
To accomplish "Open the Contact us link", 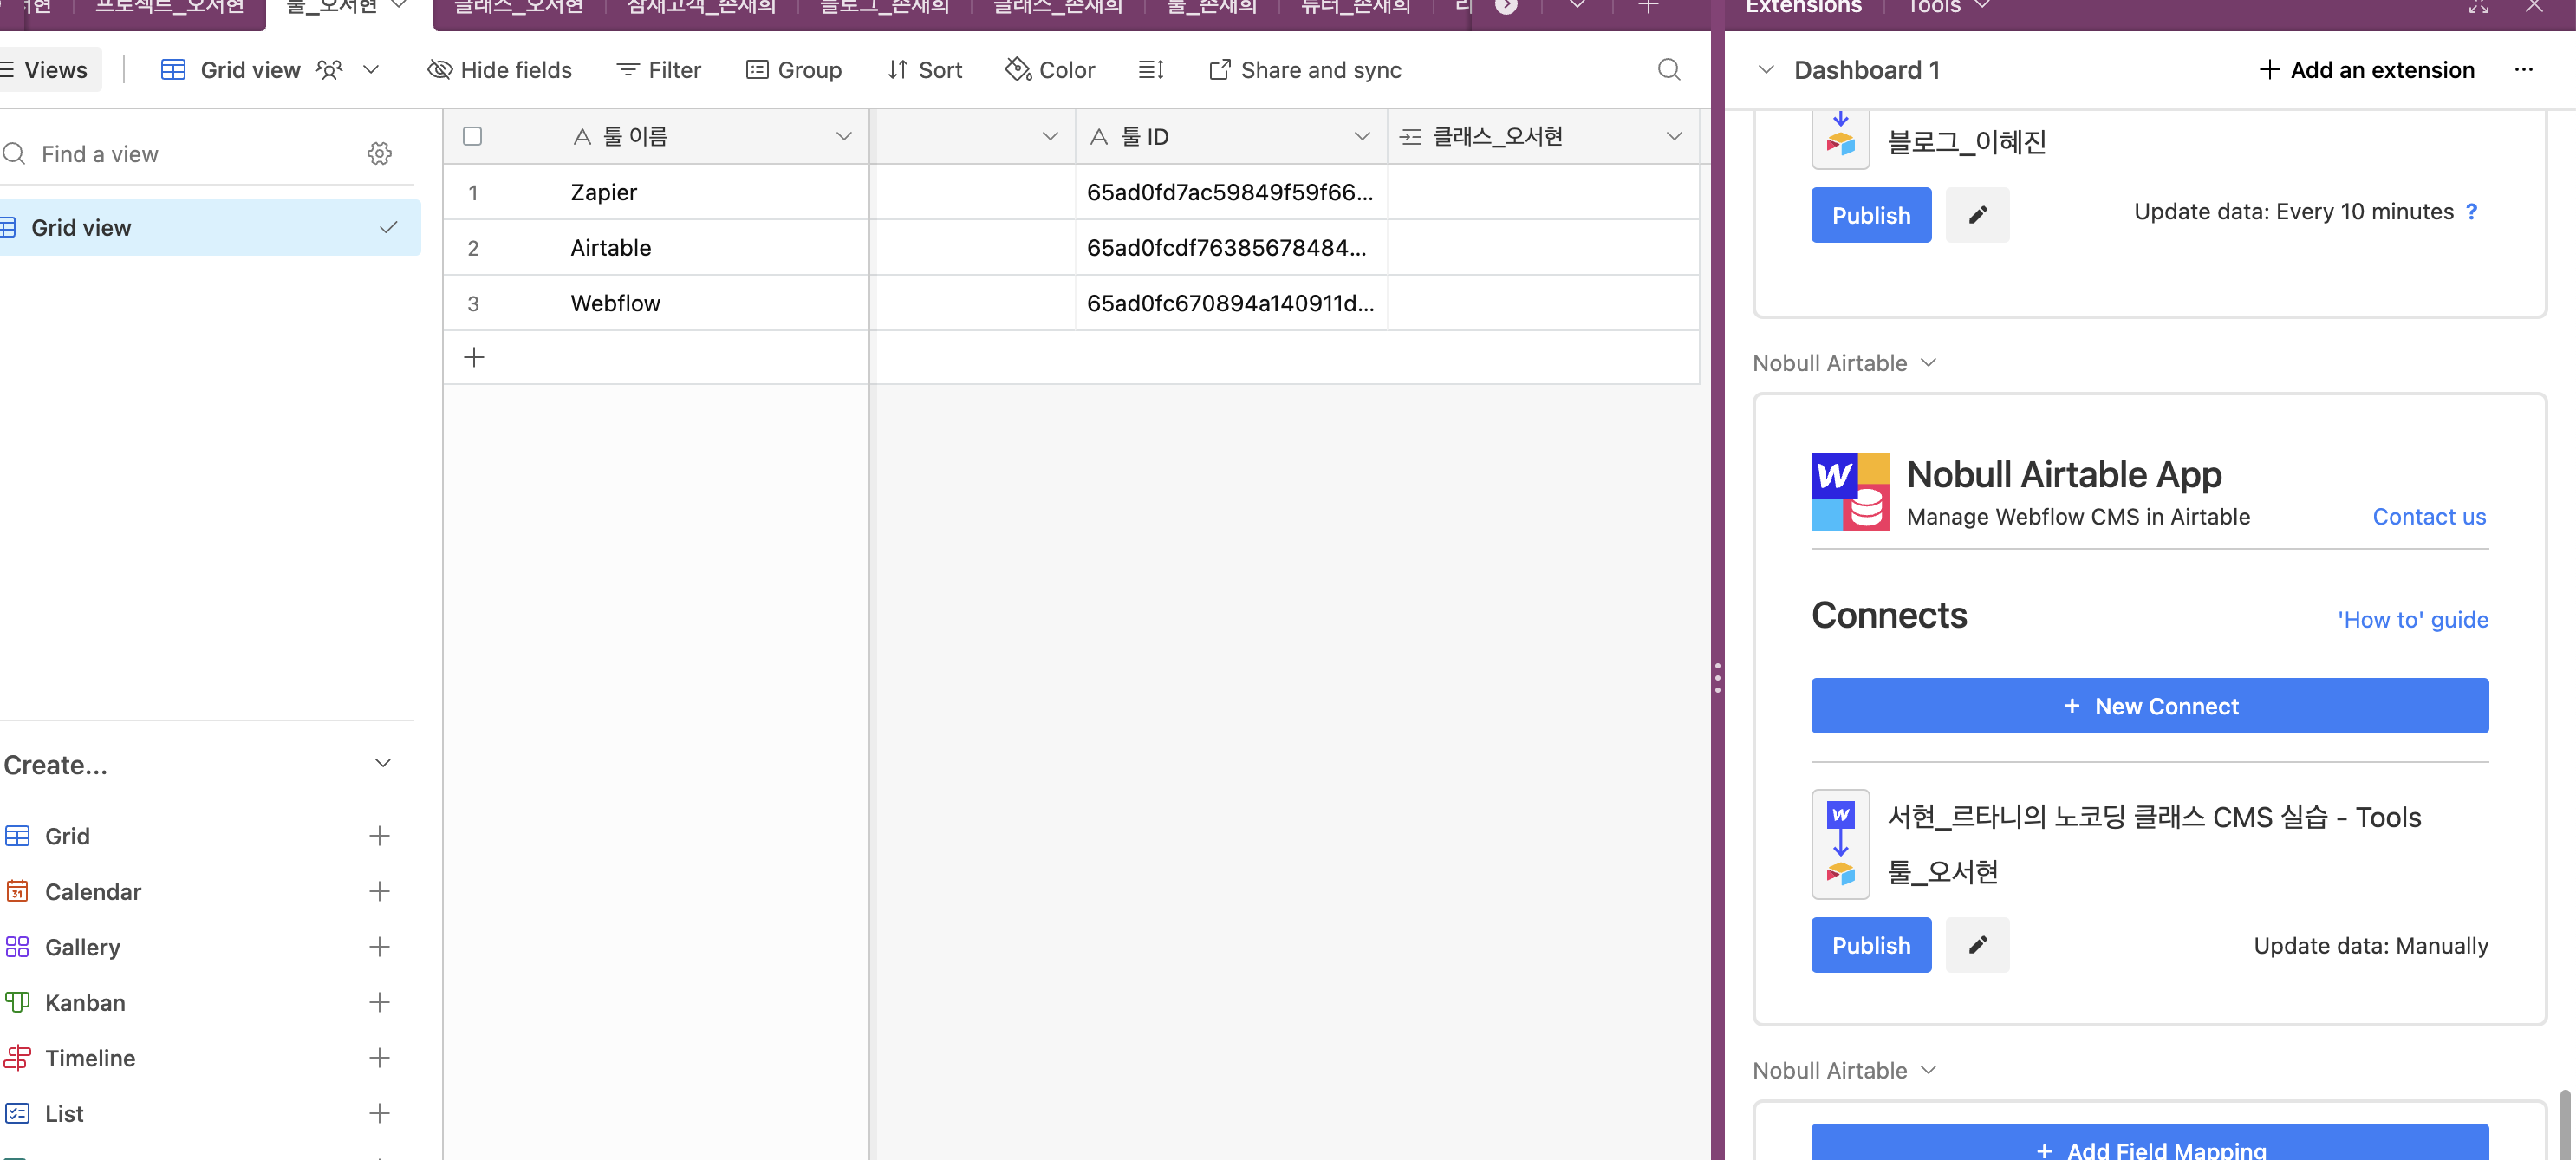I will tap(2429, 517).
